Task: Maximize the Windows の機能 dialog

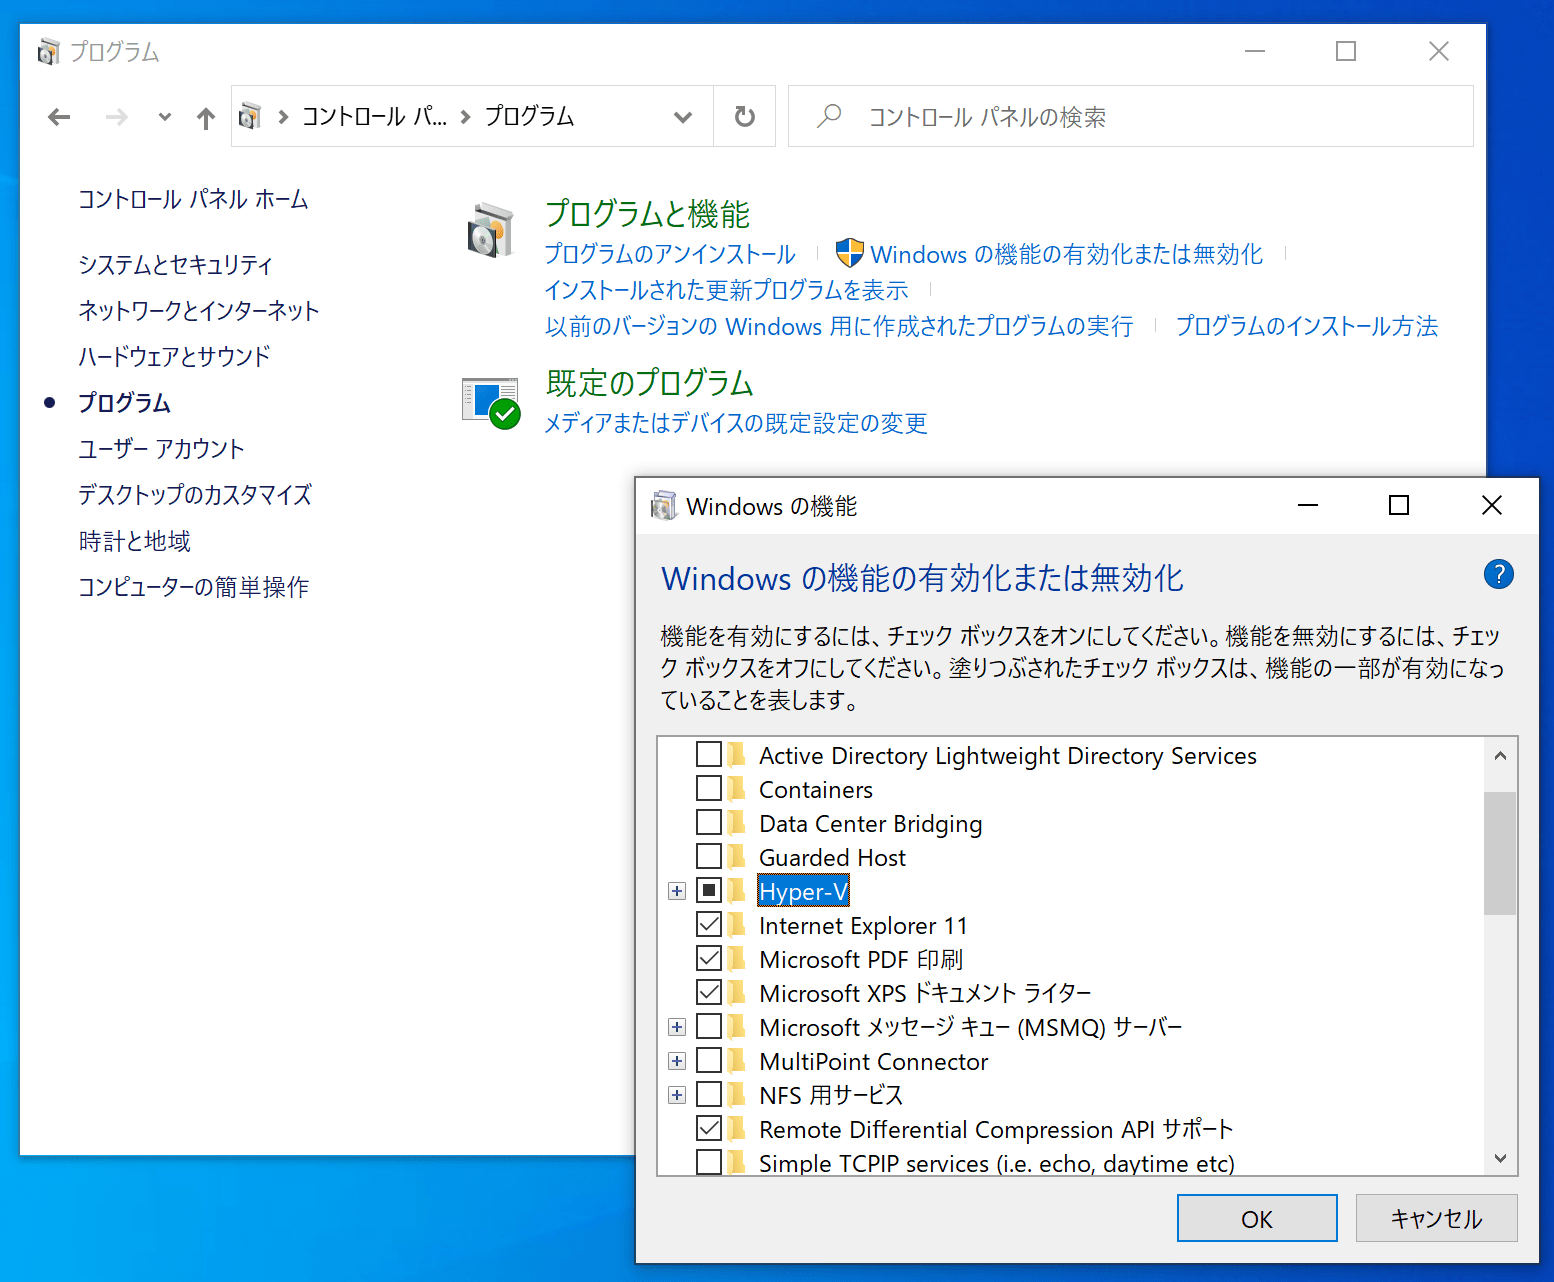Action: coord(1399,506)
